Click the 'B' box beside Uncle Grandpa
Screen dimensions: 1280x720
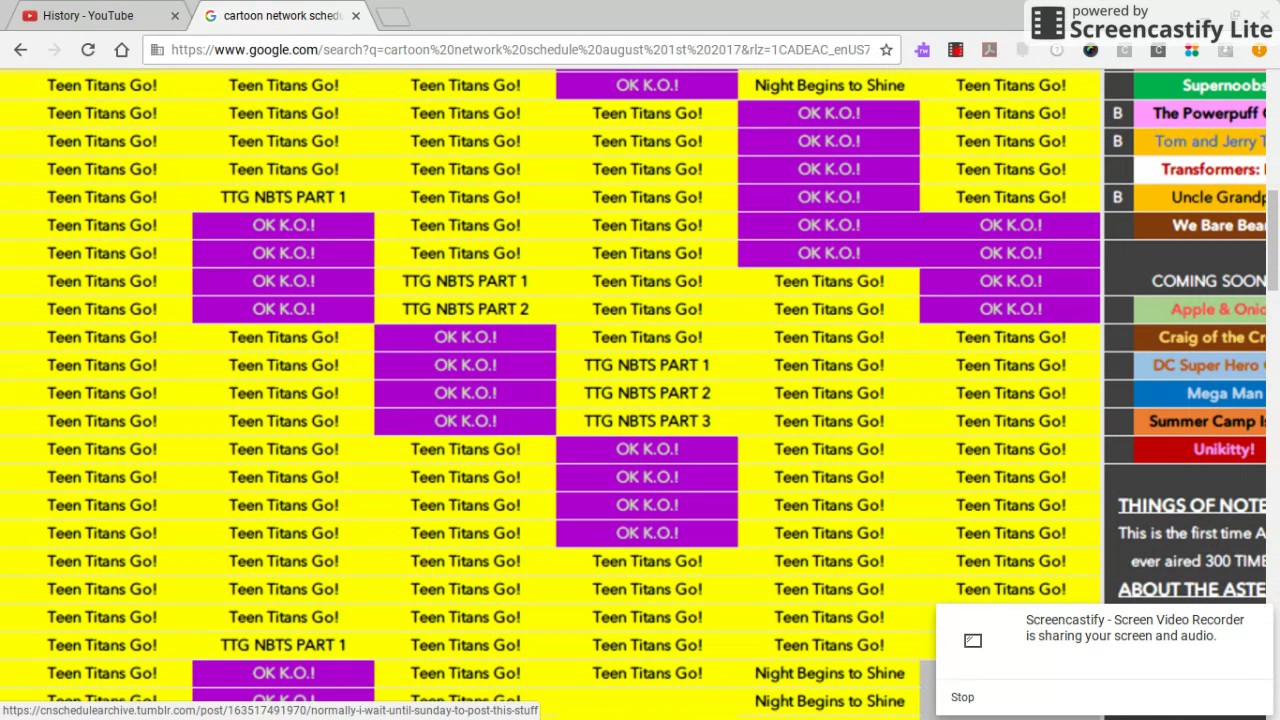[1118, 197]
